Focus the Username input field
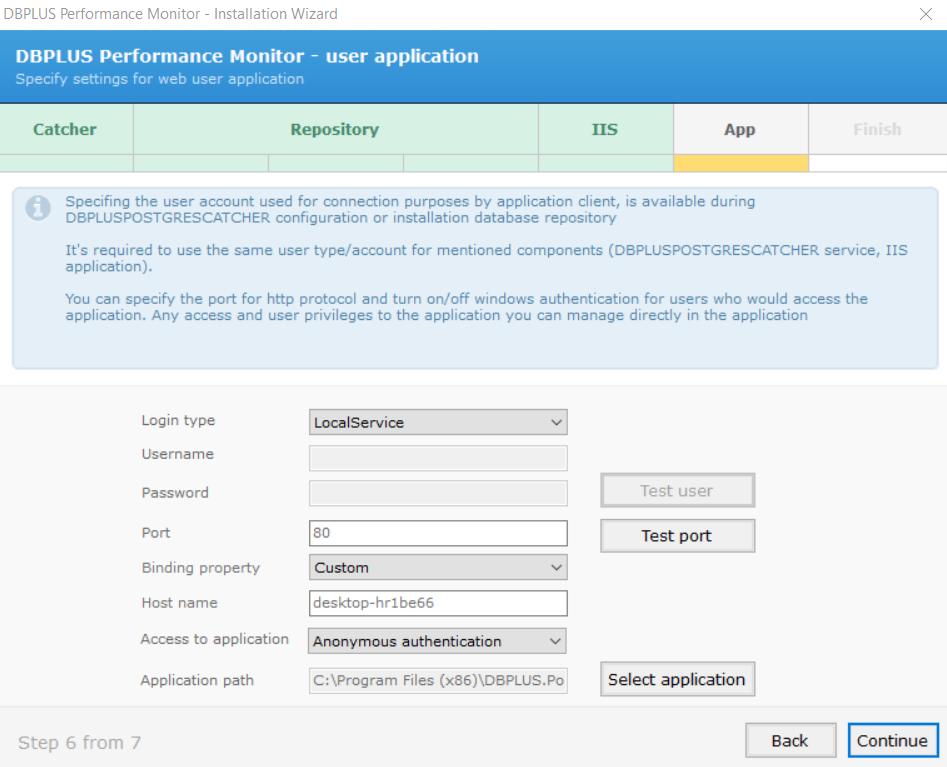Viewport: 947px width, 767px height. pos(438,458)
